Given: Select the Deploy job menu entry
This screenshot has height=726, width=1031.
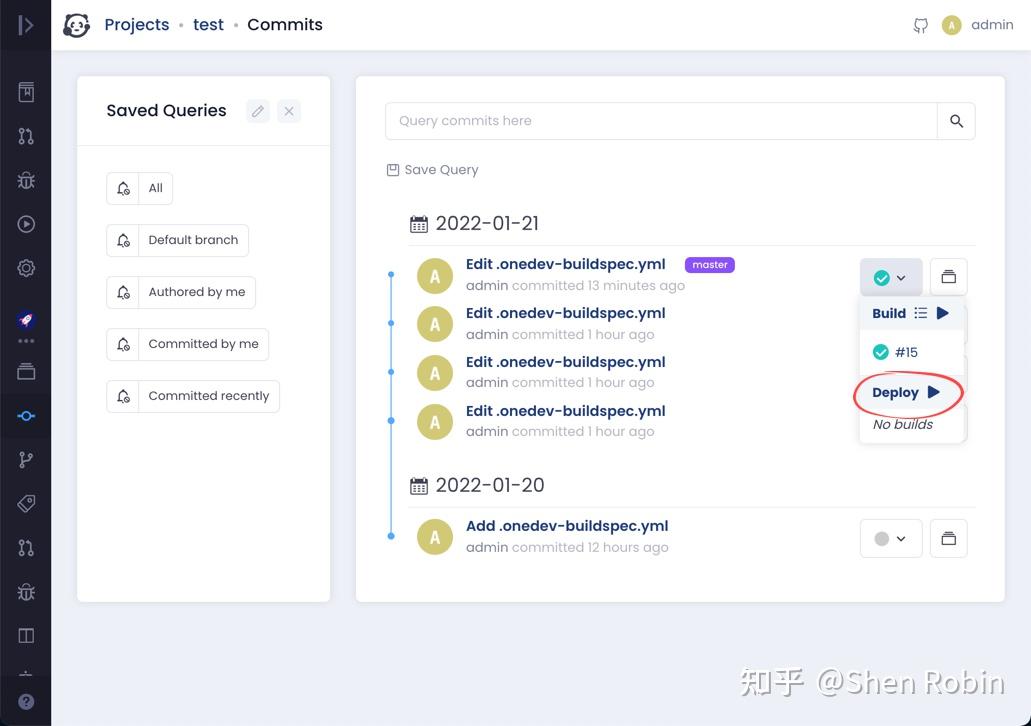Looking at the screenshot, I should pos(895,393).
